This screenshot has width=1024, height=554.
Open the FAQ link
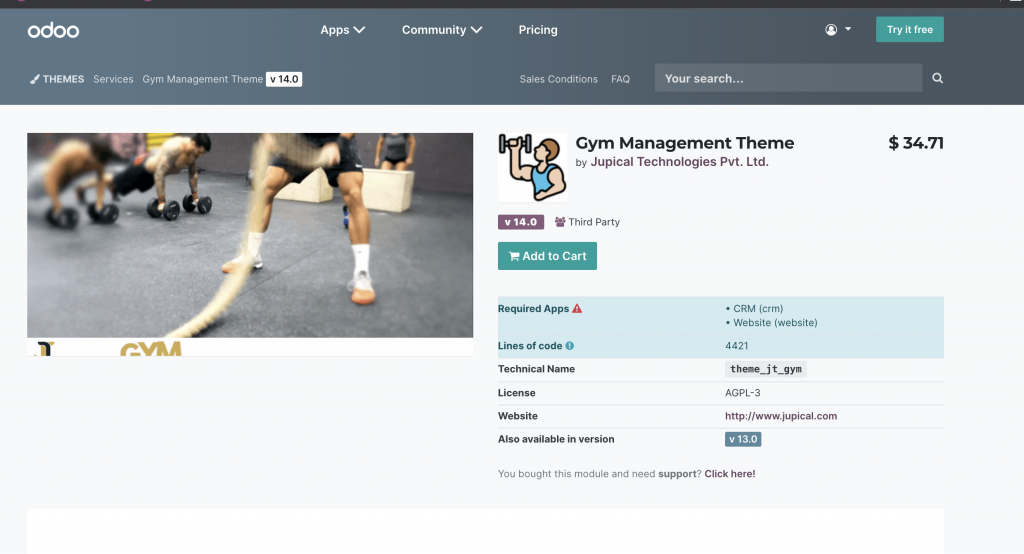coord(620,79)
